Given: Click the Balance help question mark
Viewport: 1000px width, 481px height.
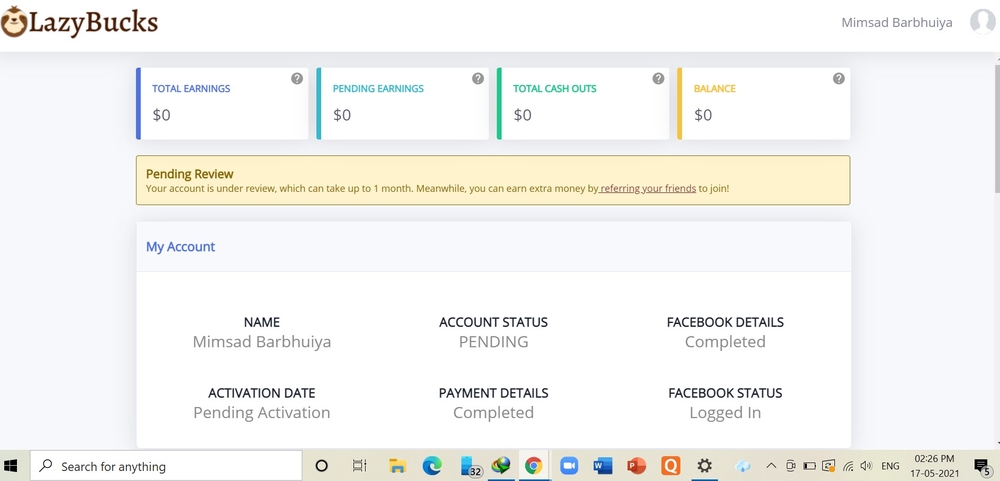Looking at the screenshot, I should (x=839, y=79).
